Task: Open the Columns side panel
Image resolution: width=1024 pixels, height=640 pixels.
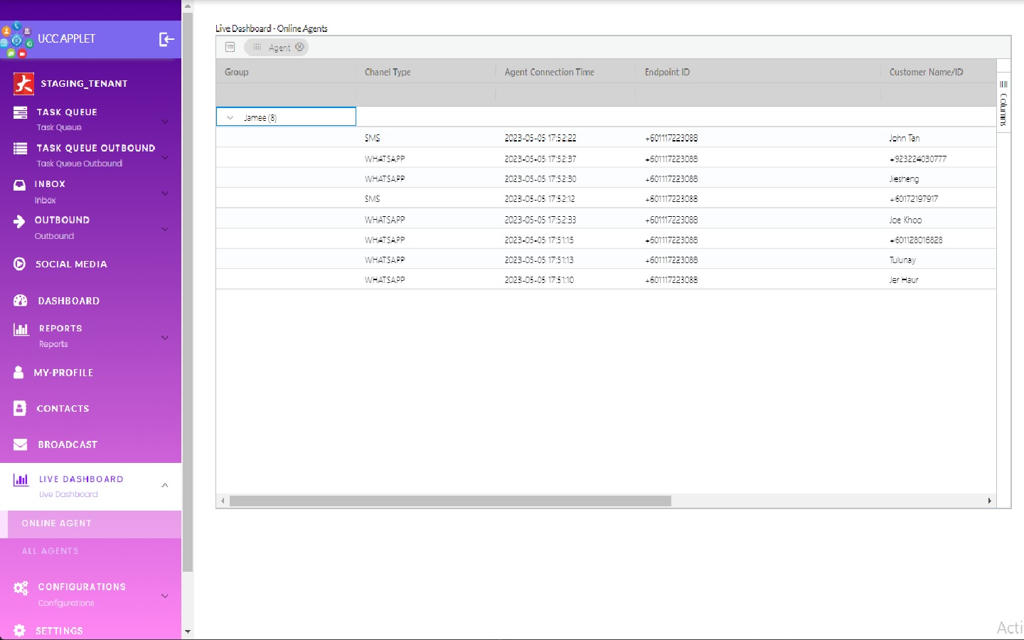Action: (x=1003, y=103)
